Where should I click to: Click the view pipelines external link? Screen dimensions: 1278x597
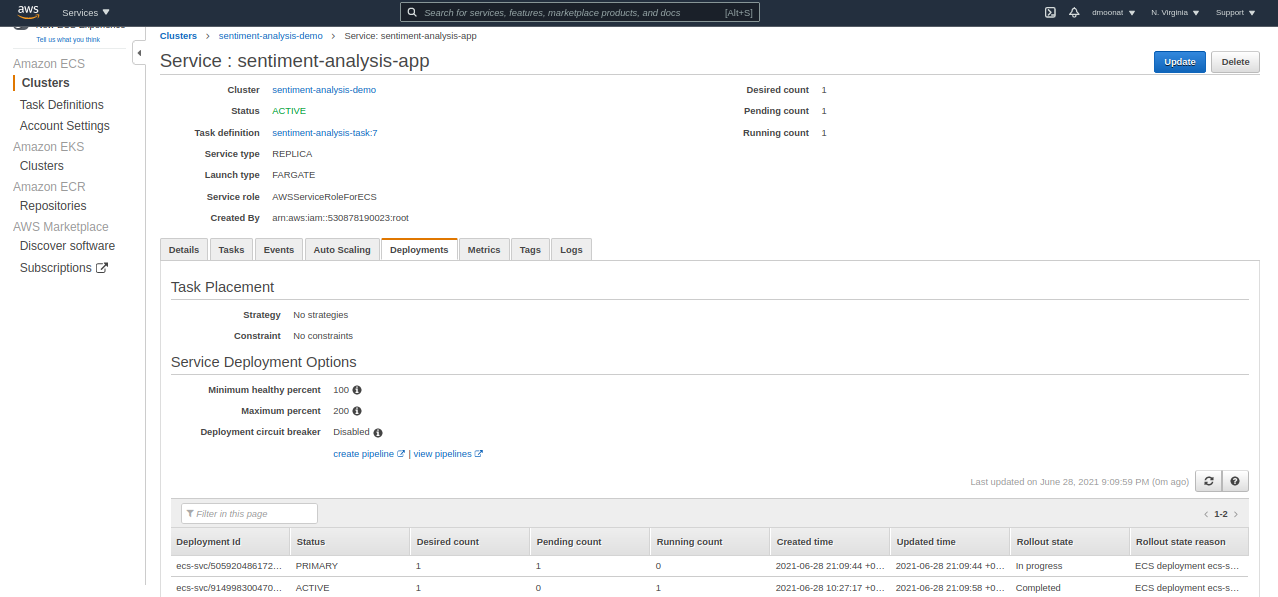pyautogui.click(x=443, y=453)
